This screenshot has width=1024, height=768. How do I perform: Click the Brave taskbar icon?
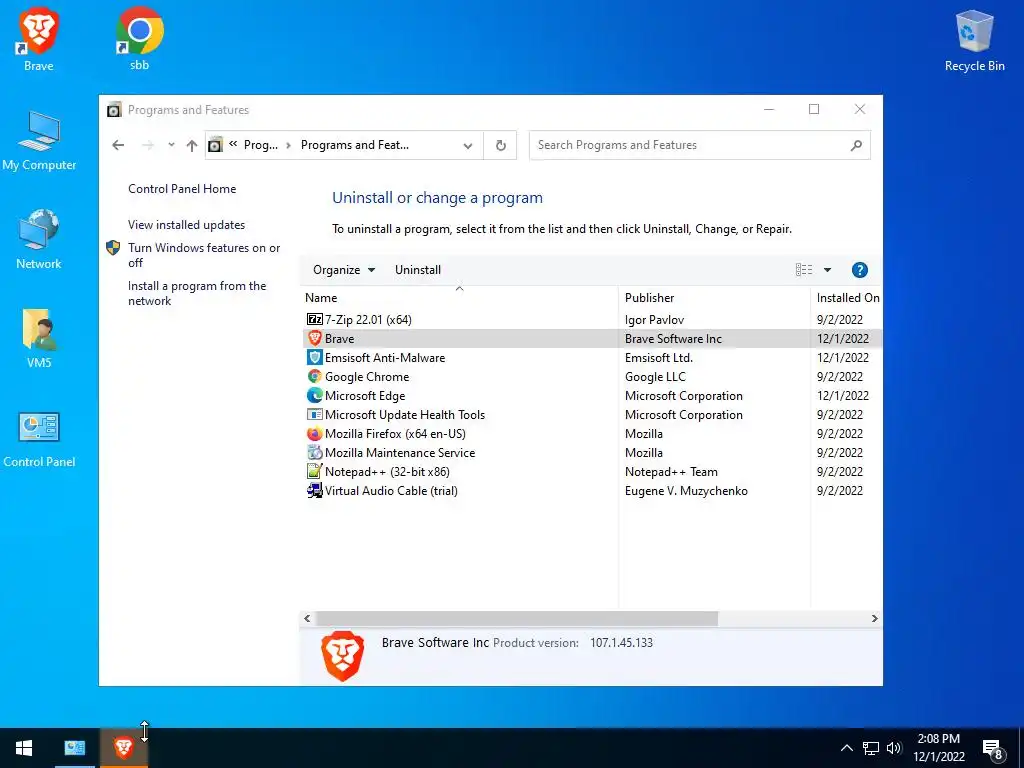[x=124, y=748]
